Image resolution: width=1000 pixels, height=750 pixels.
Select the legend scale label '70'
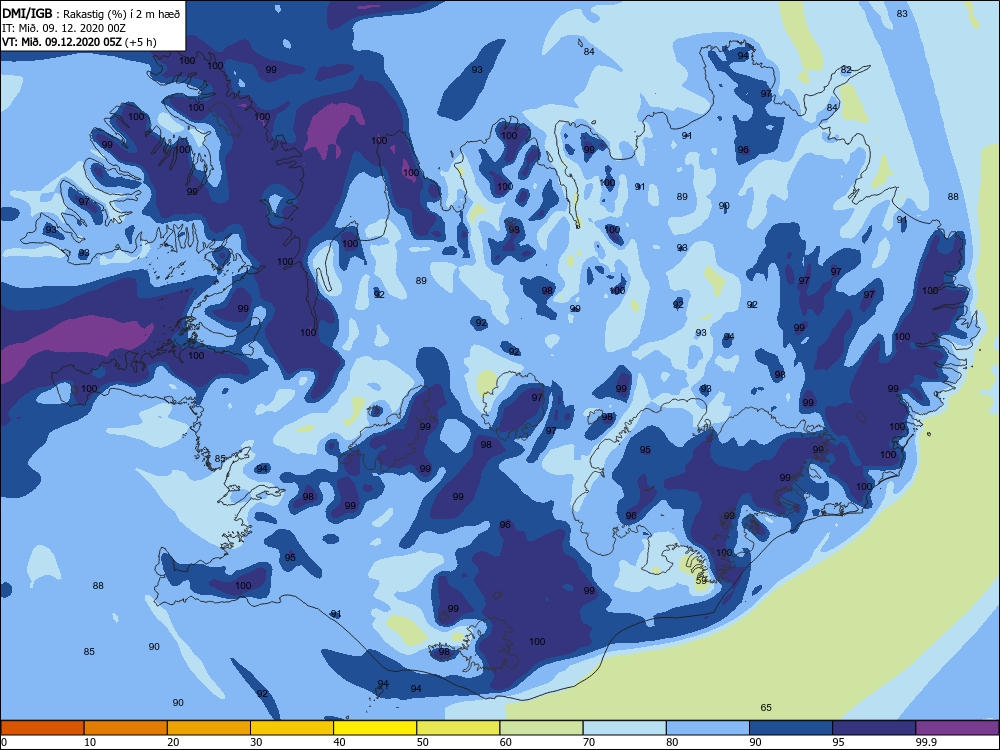(x=589, y=742)
